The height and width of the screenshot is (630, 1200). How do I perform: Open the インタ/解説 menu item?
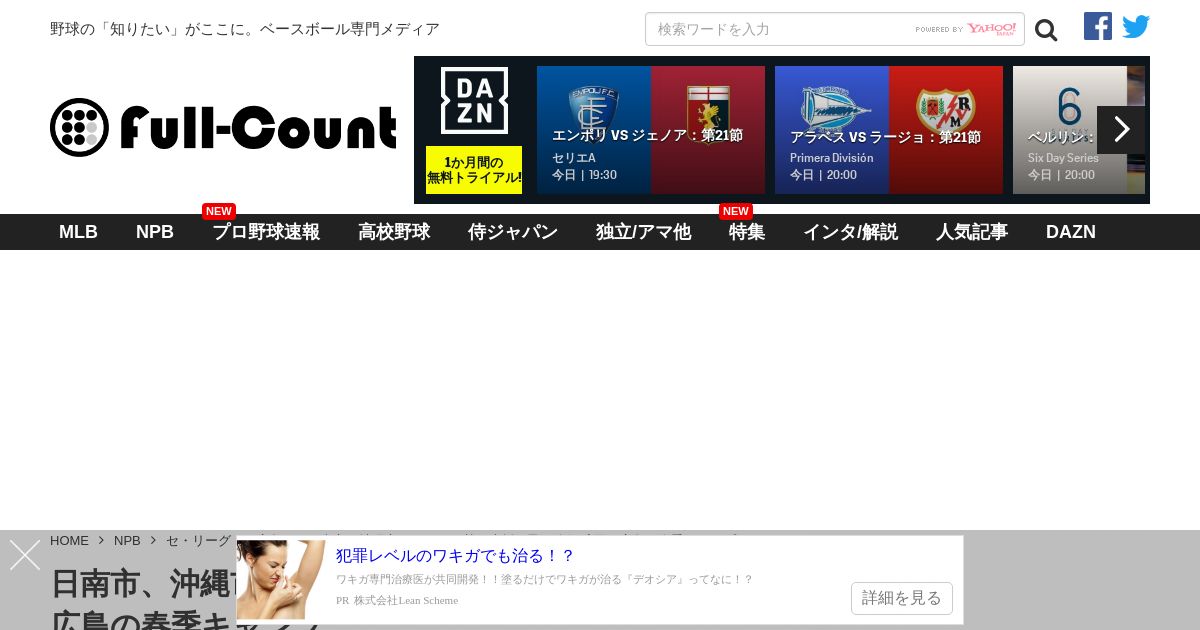(850, 232)
